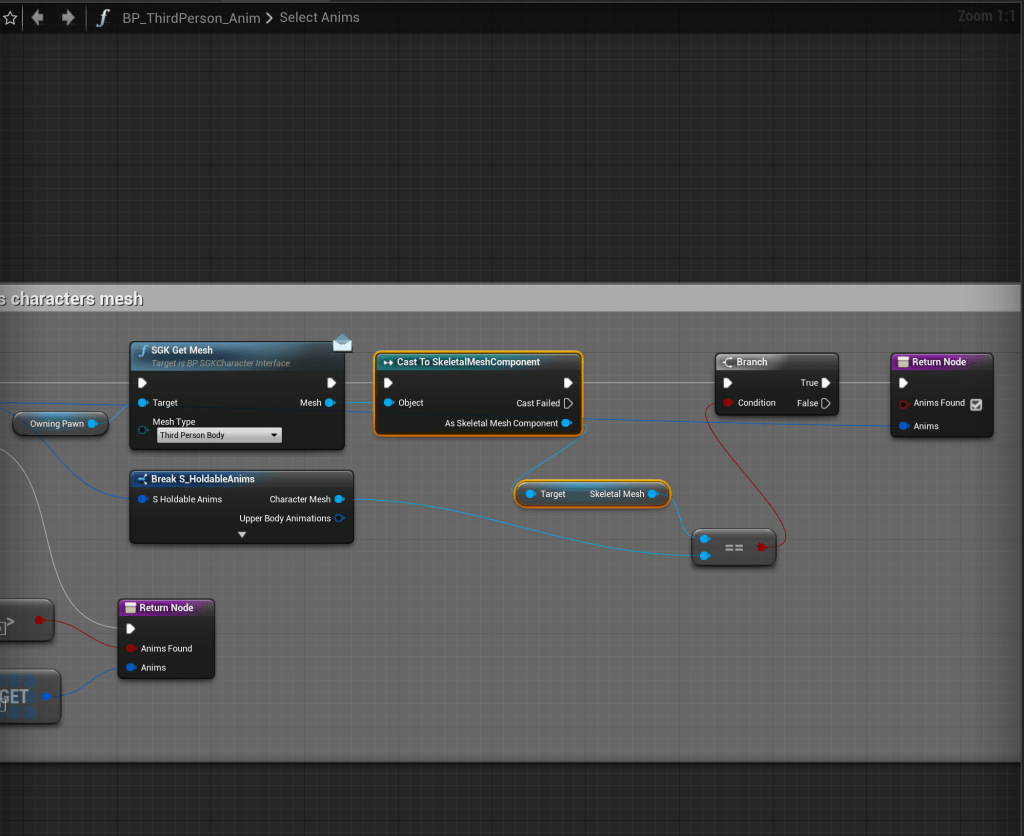The image size is (1024, 836).
Task: Go back using the left arrow
Action: [38, 18]
